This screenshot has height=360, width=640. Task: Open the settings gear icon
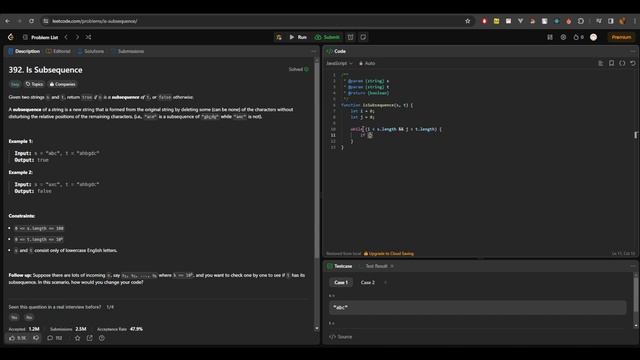pos(563,37)
